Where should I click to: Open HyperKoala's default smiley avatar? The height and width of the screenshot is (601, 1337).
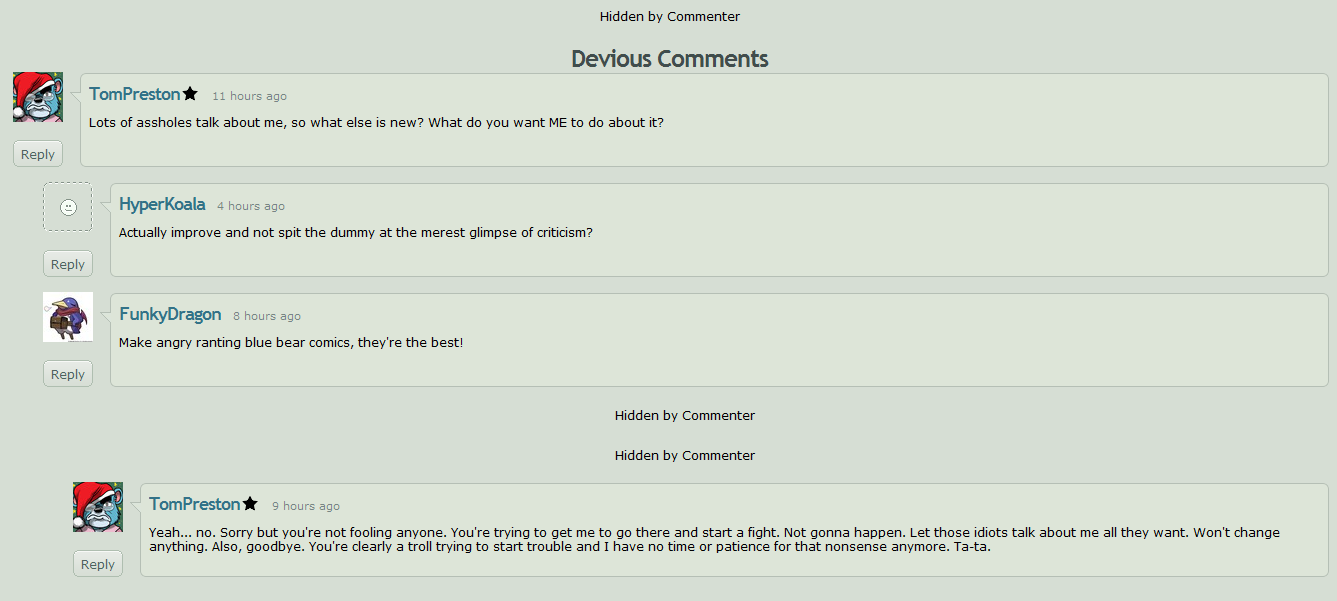coord(68,207)
